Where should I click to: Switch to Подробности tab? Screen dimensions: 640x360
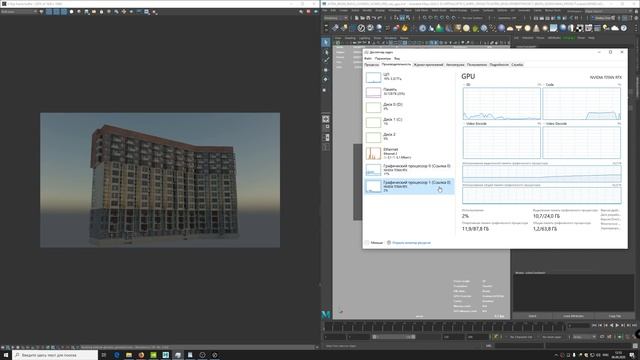click(x=499, y=64)
